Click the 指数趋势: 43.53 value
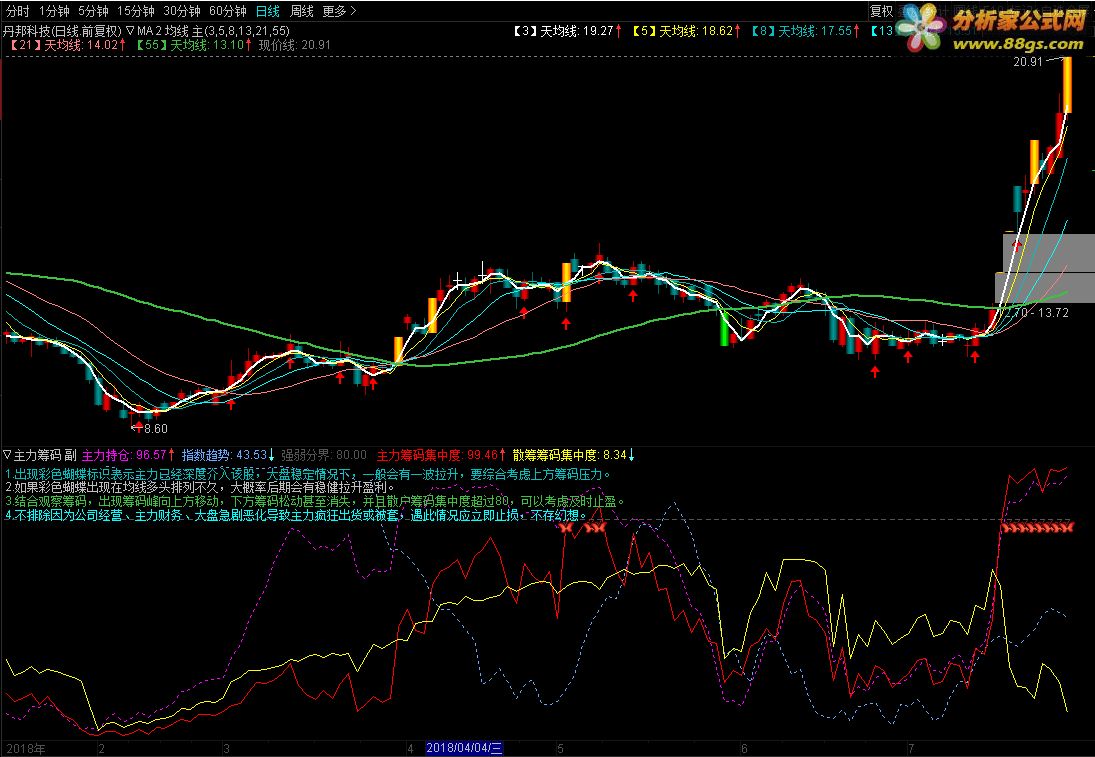 point(228,455)
